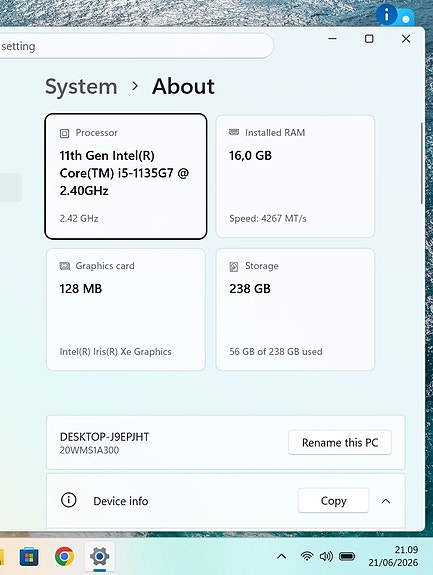
Task: Go back to System breadcrumb
Action: 81,87
